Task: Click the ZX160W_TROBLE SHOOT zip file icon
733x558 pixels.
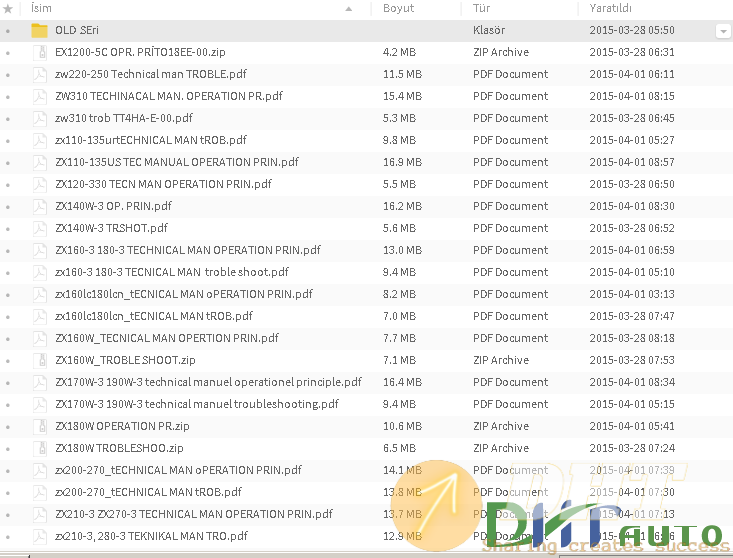Action: coord(39,360)
